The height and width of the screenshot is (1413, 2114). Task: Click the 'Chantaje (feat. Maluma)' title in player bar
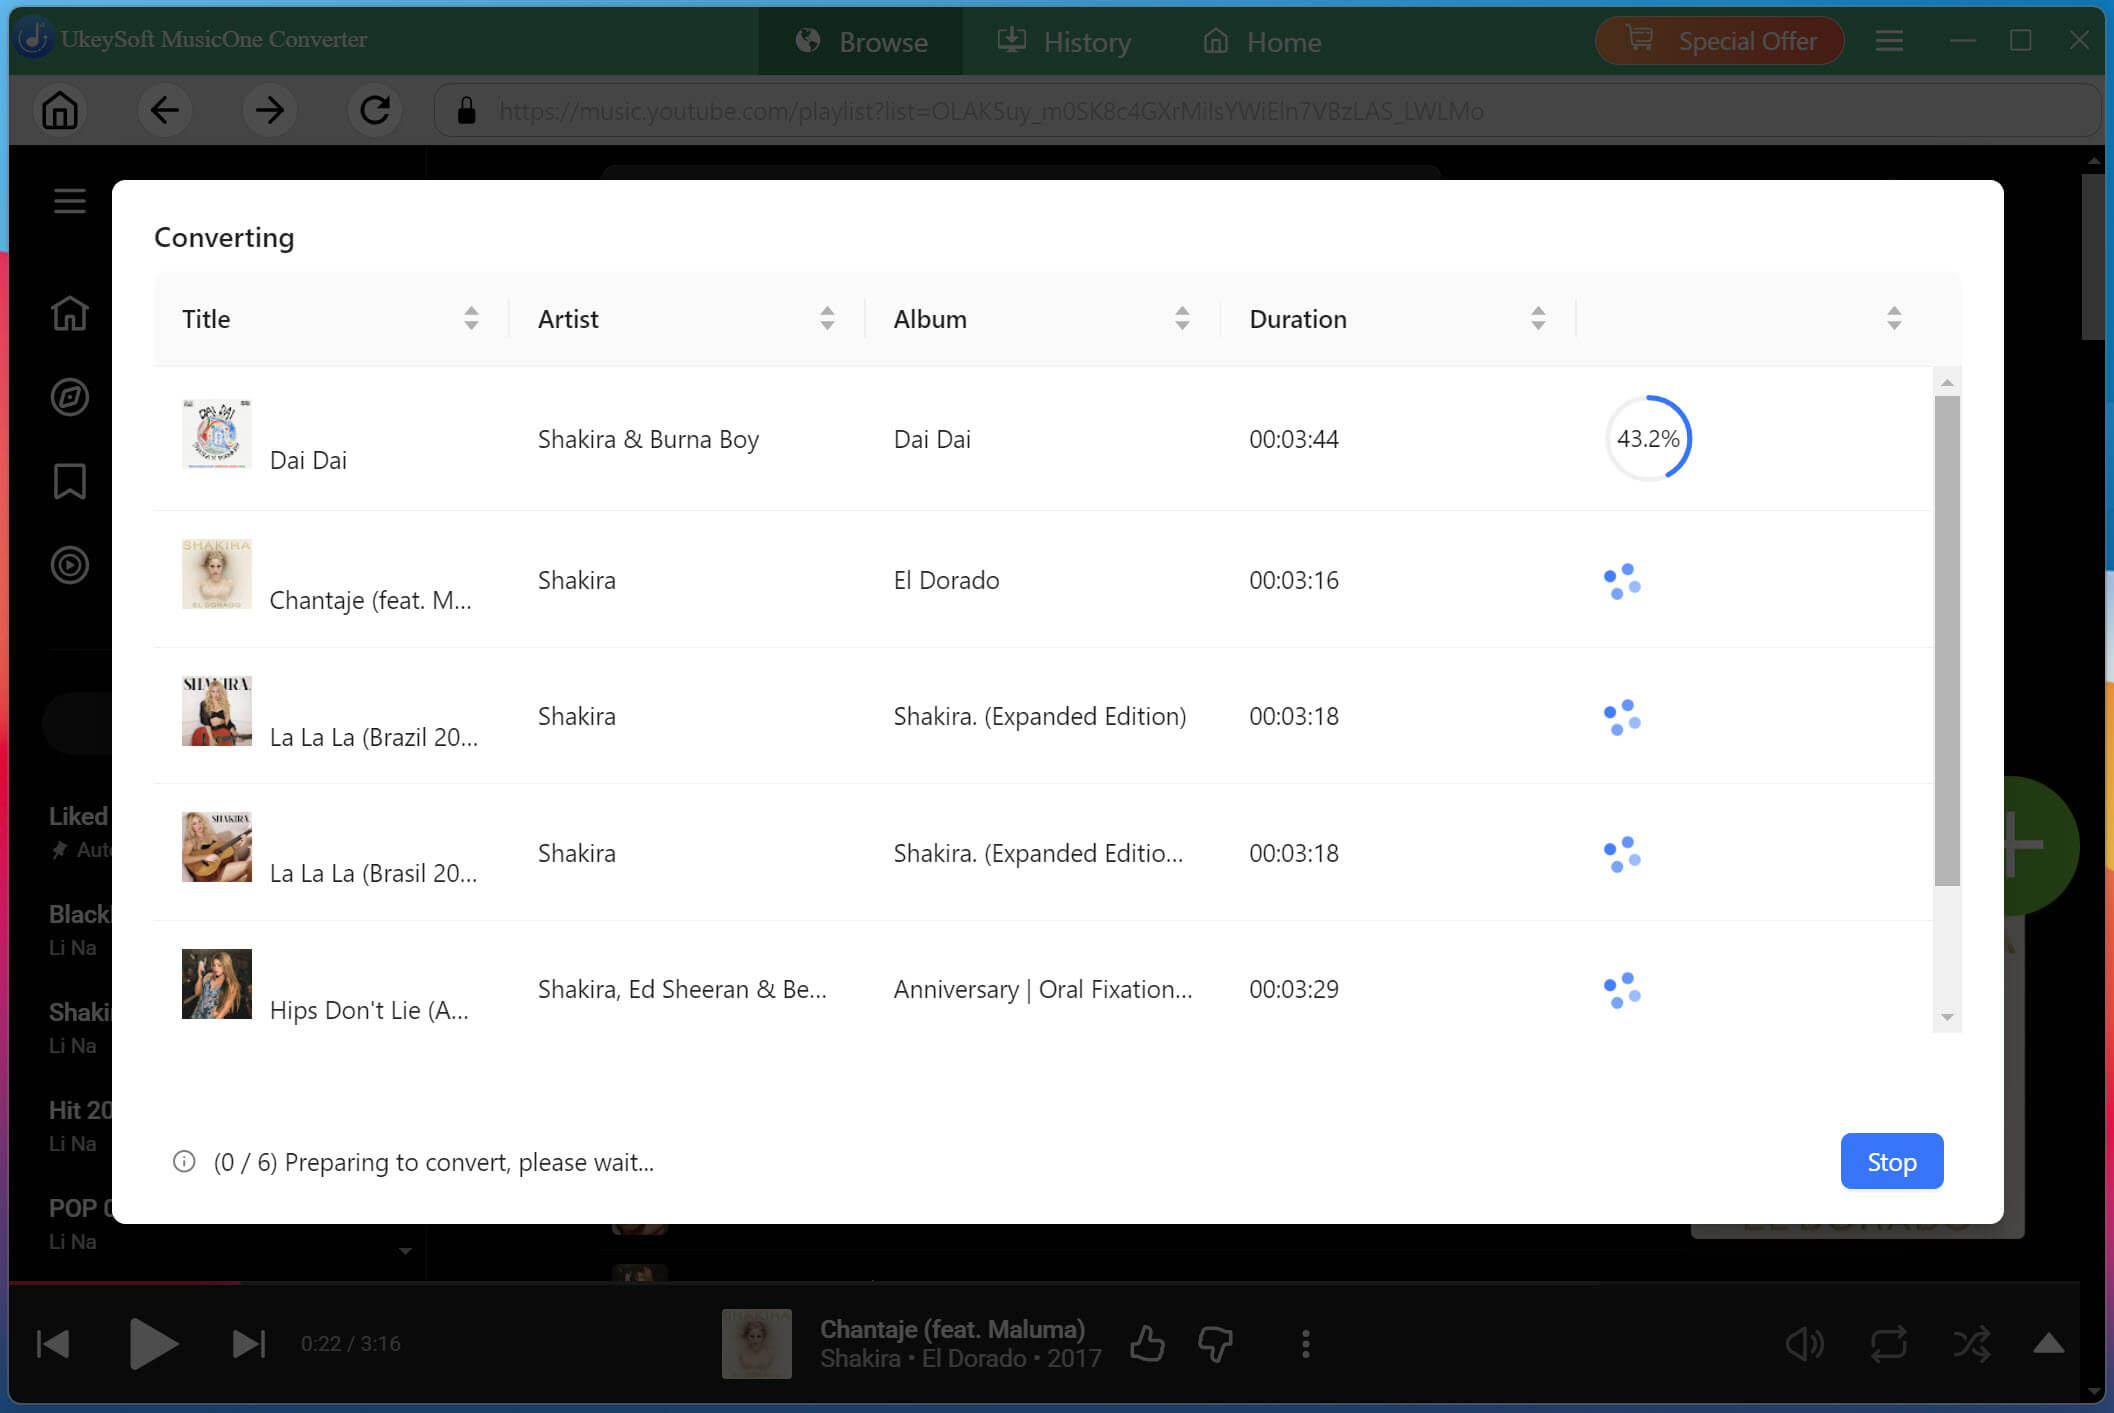click(953, 1329)
